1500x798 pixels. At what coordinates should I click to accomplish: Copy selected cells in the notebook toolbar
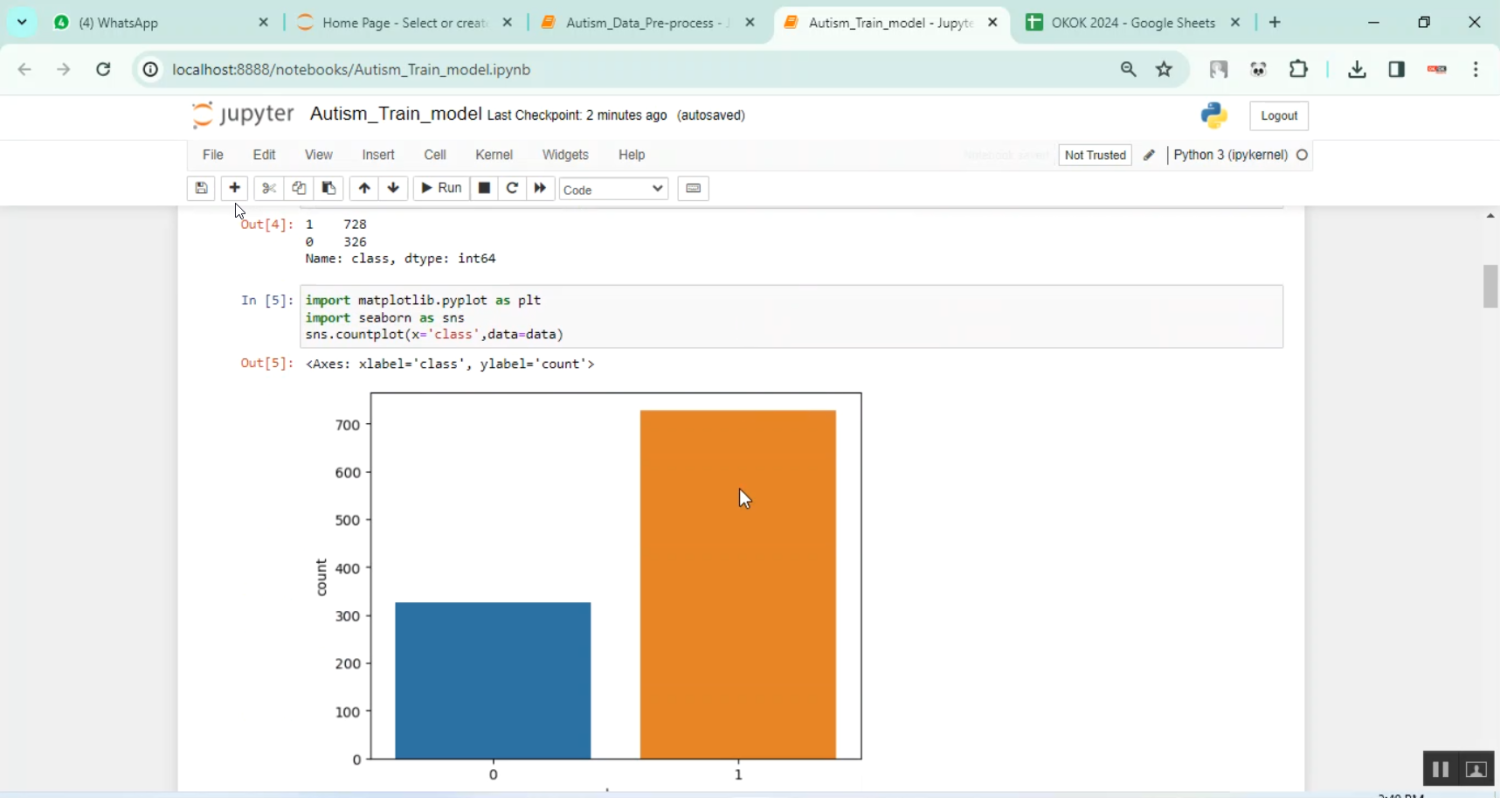(x=298, y=188)
